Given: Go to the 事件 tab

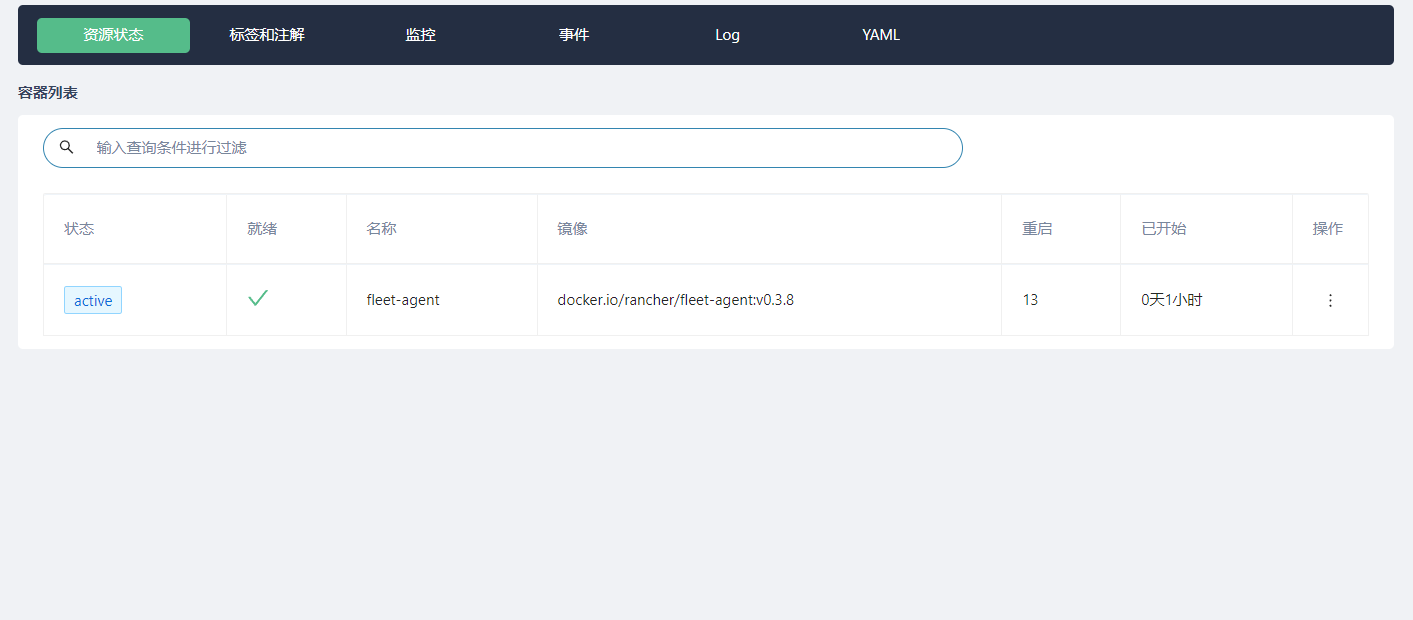Looking at the screenshot, I should tap(574, 35).
